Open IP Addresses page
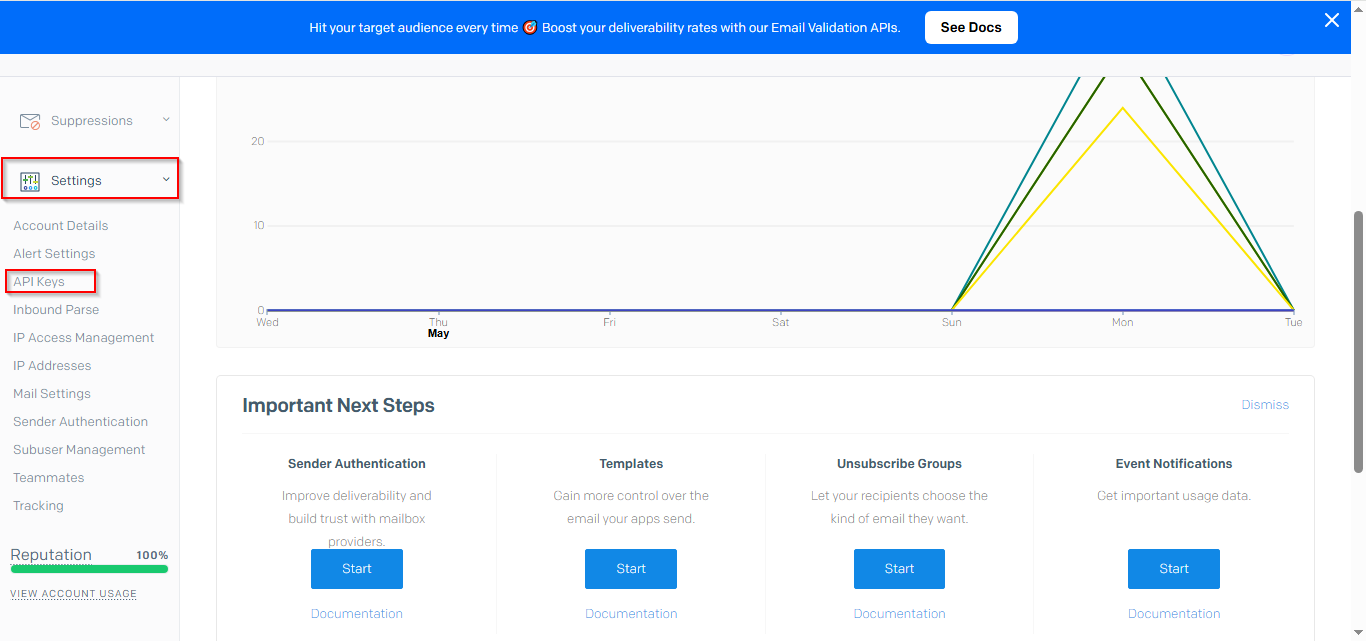 point(52,366)
